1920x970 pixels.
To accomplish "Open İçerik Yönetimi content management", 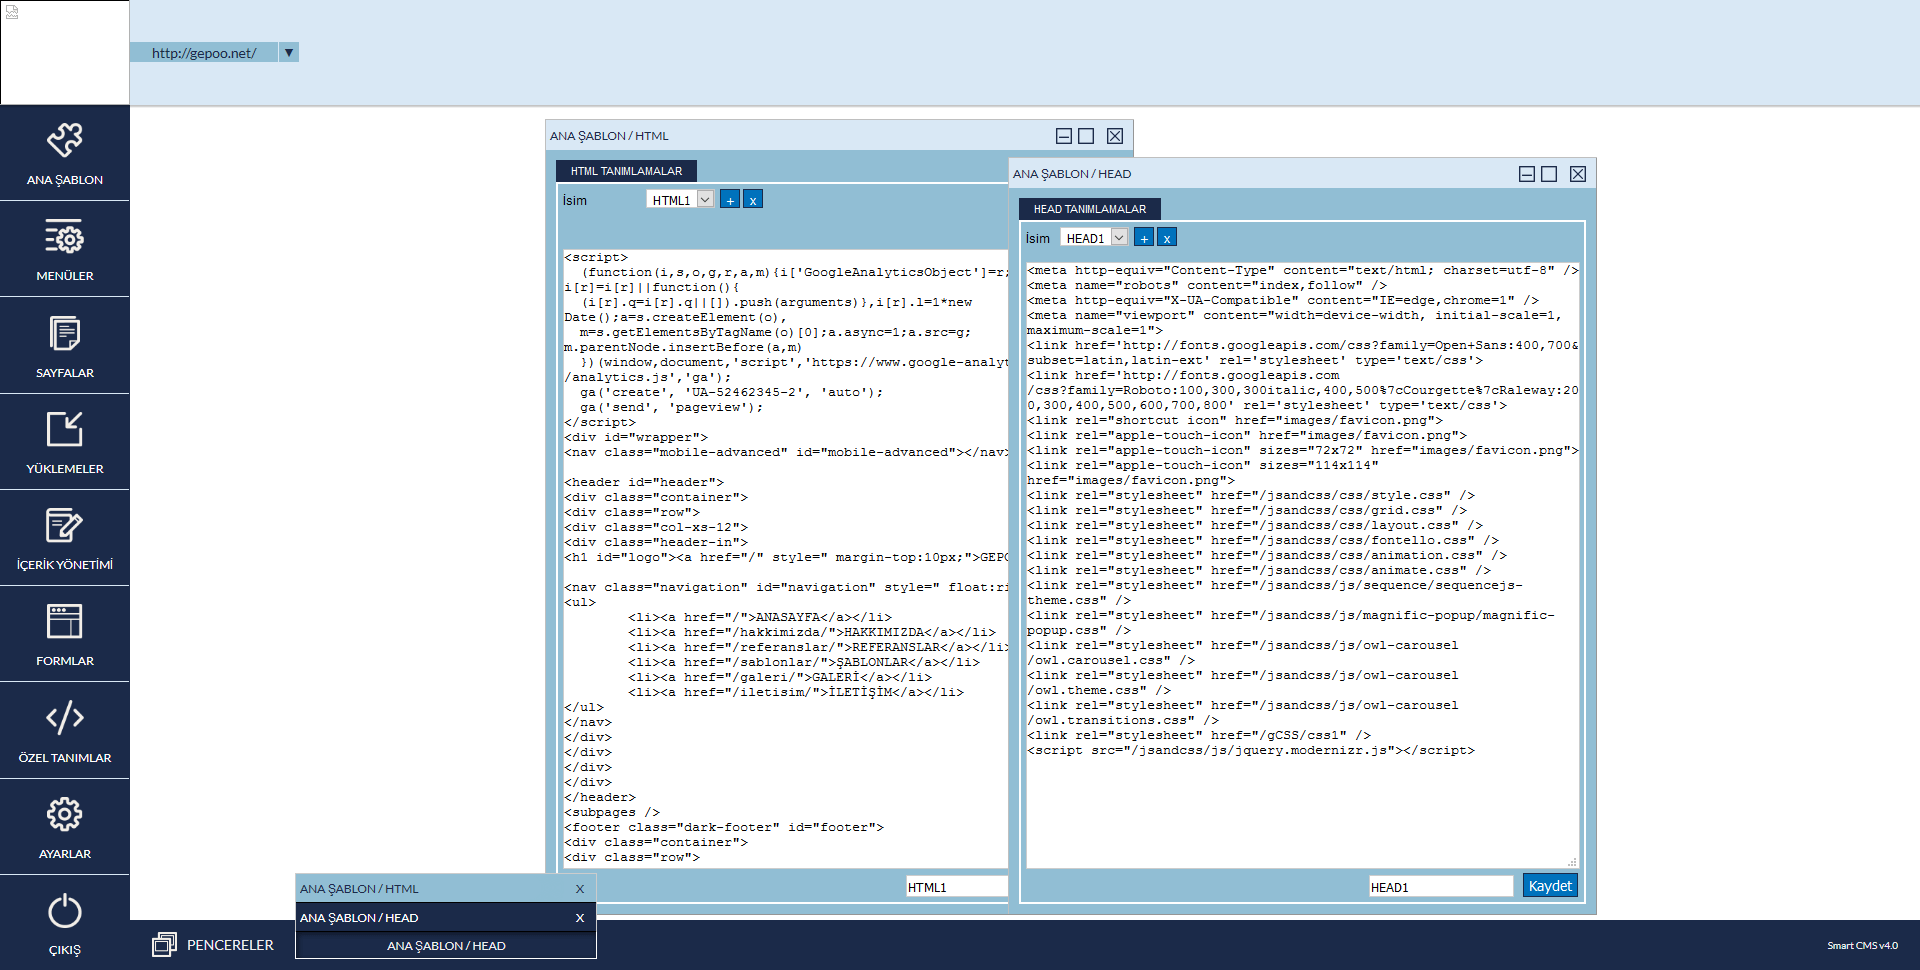I will pyautogui.click(x=65, y=538).
